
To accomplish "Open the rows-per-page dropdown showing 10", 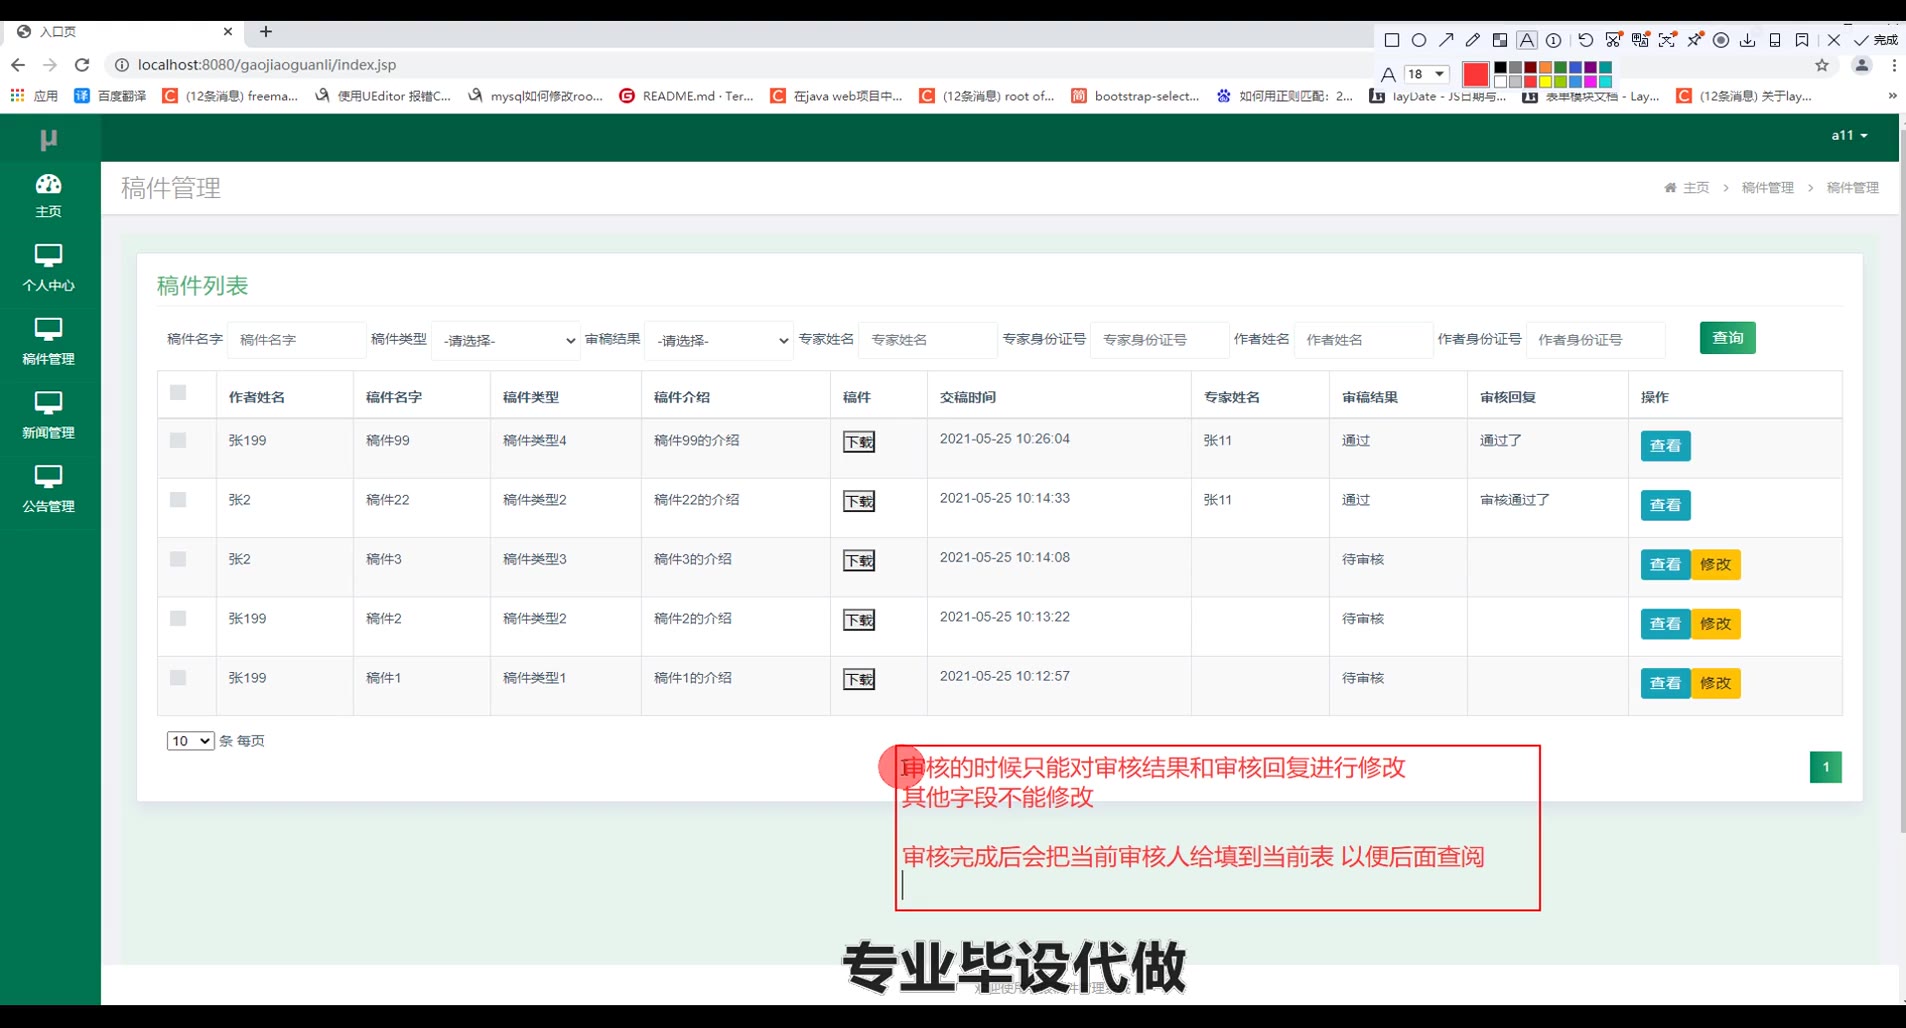I will pyautogui.click(x=190, y=741).
